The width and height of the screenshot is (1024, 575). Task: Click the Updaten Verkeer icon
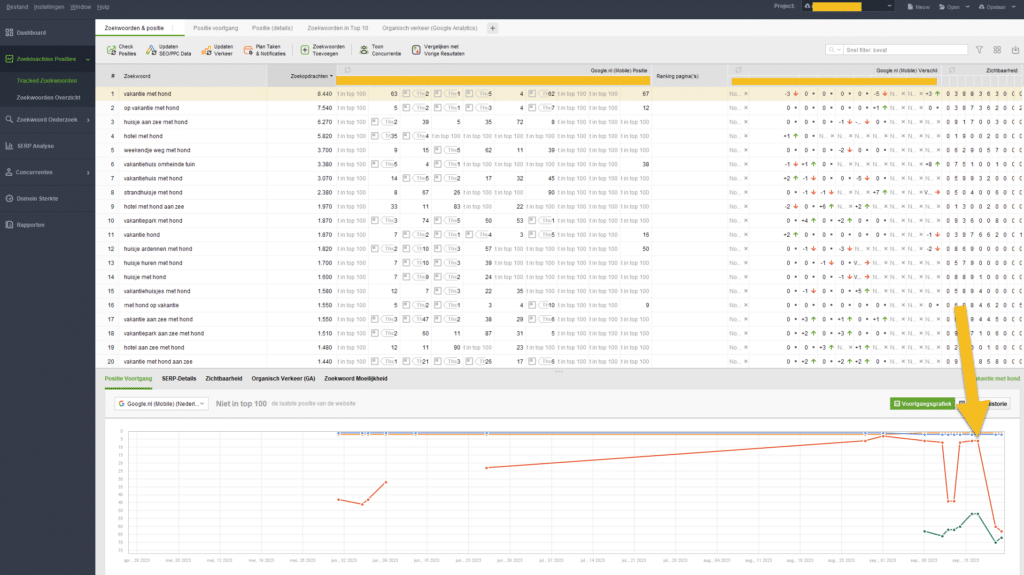click(206, 50)
